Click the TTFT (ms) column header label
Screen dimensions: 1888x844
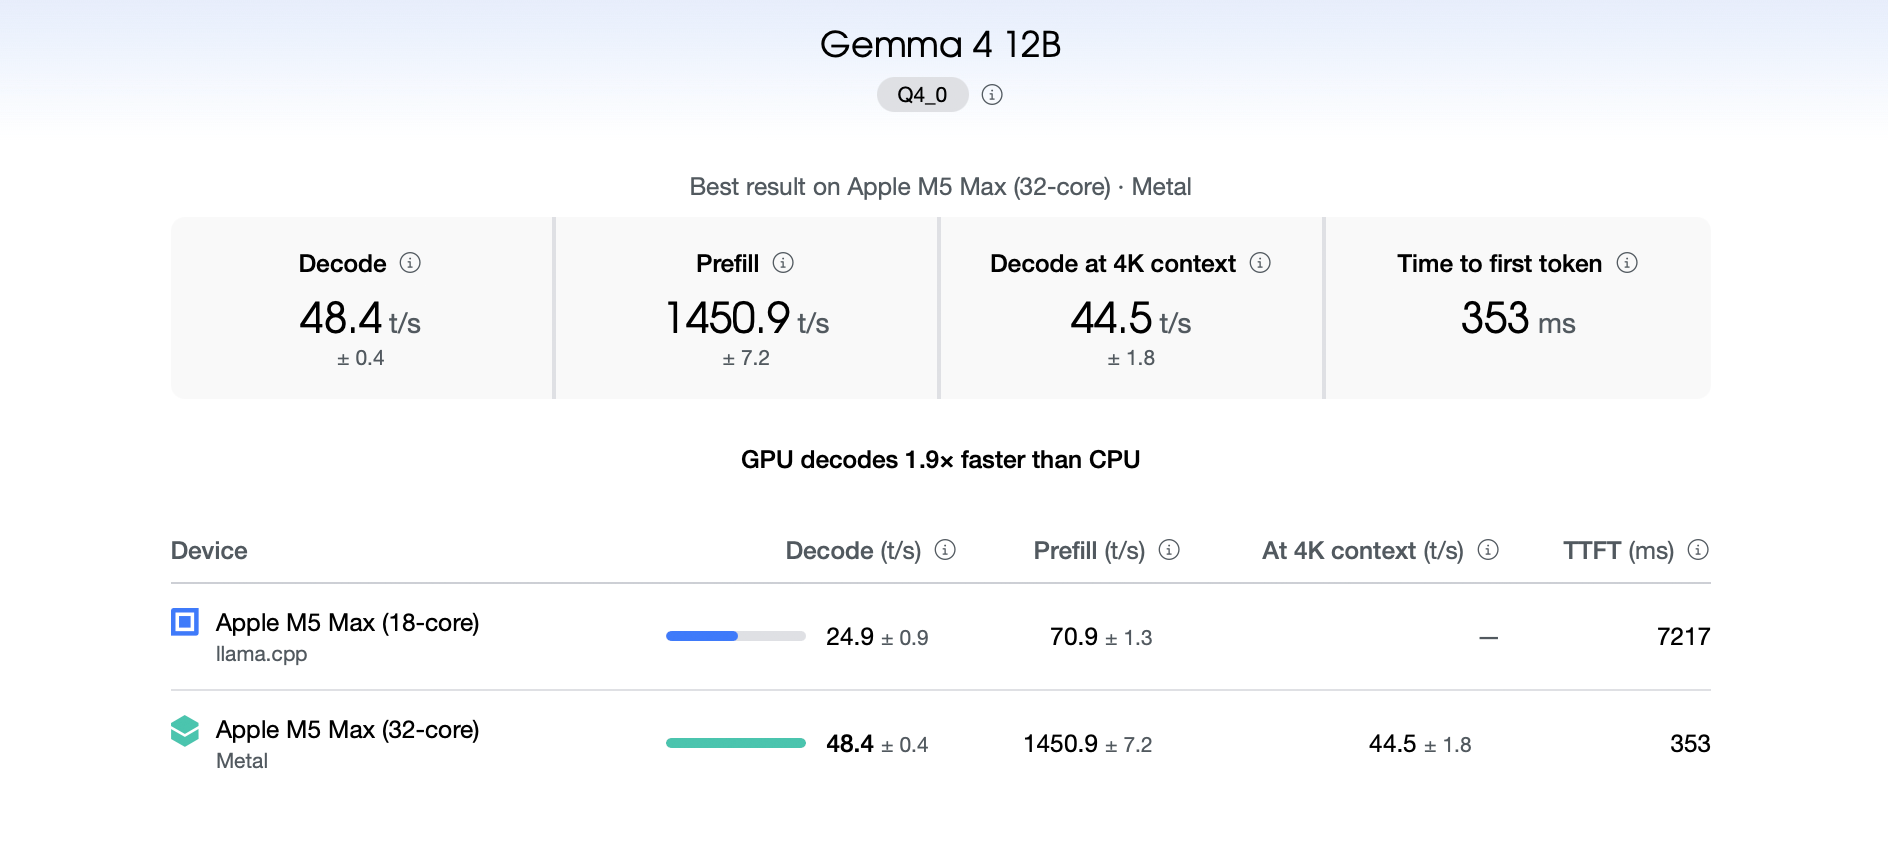click(x=1618, y=551)
